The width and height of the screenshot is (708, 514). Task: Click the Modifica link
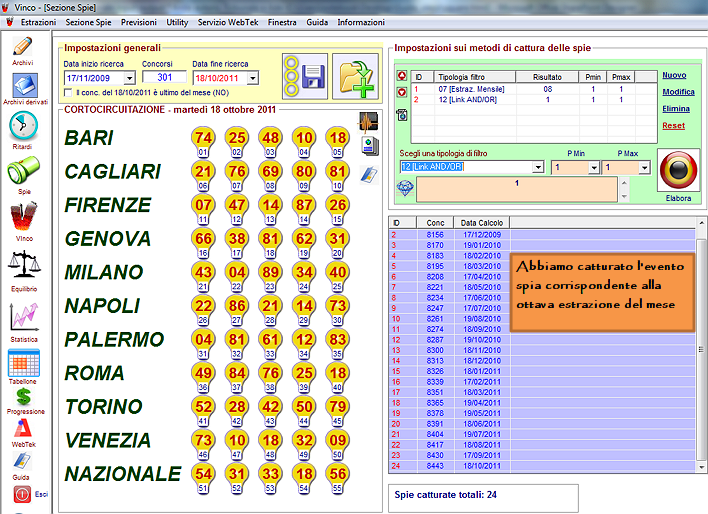678,92
